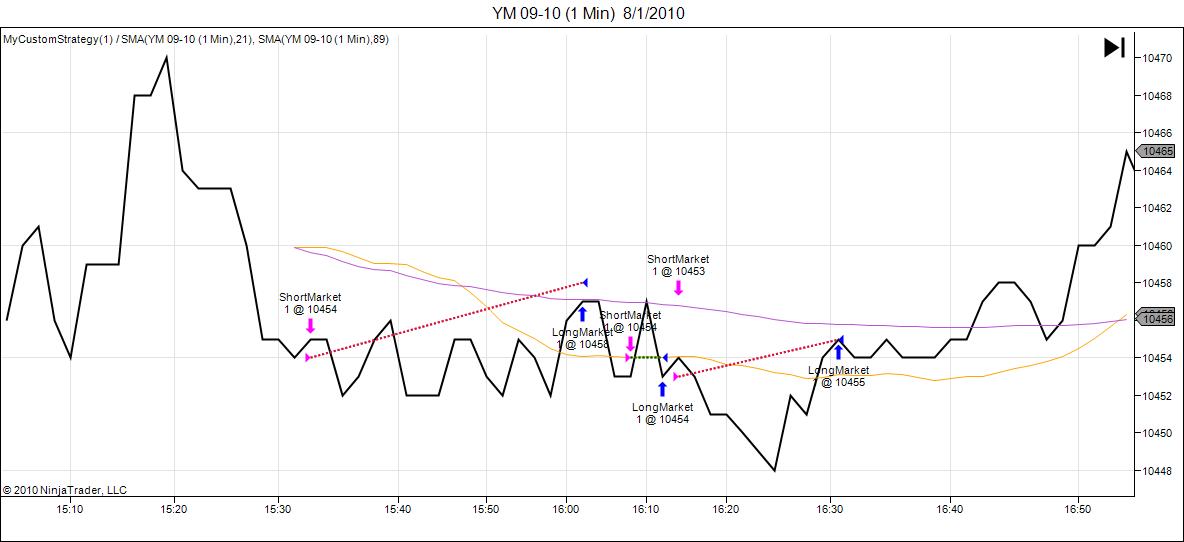The image size is (1184, 542).
Task: Click the 16:00 time axis label
Action: pos(566,510)
